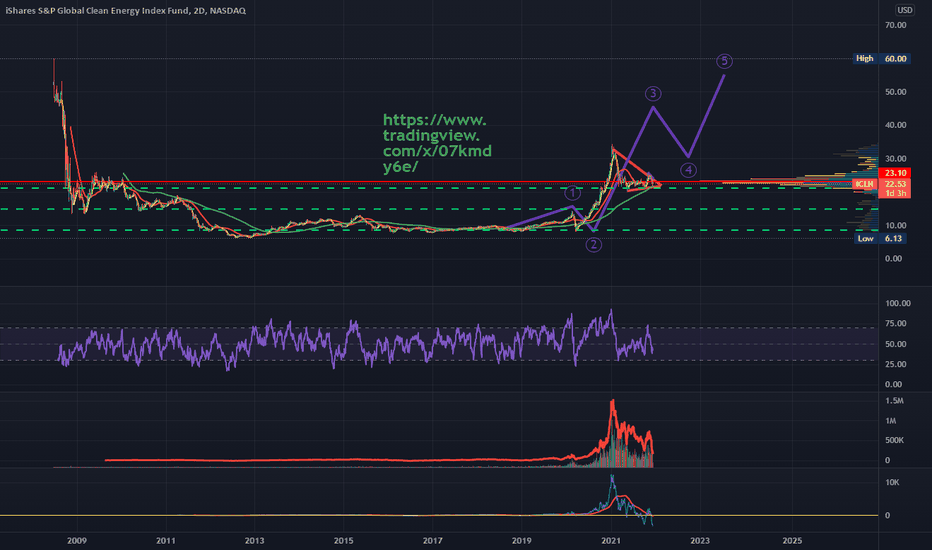
Task: Select the circled wave 2 label
Action: click(x=593, y=244)
